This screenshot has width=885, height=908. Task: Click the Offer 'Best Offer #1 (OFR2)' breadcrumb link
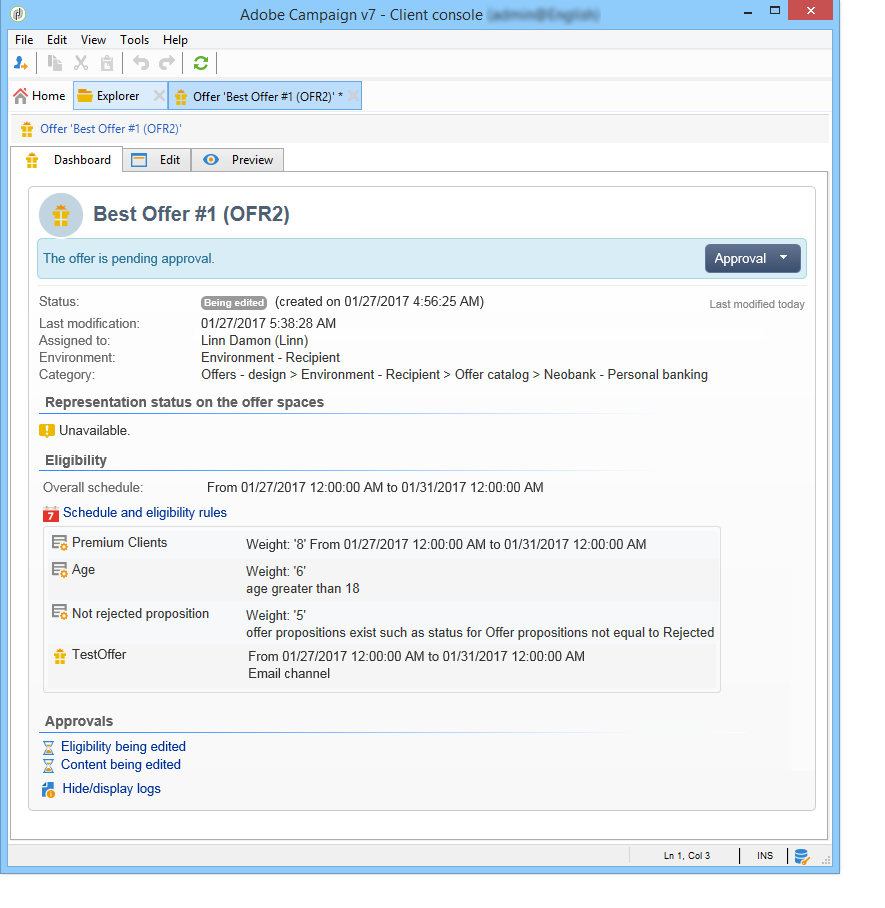point(111,129)
